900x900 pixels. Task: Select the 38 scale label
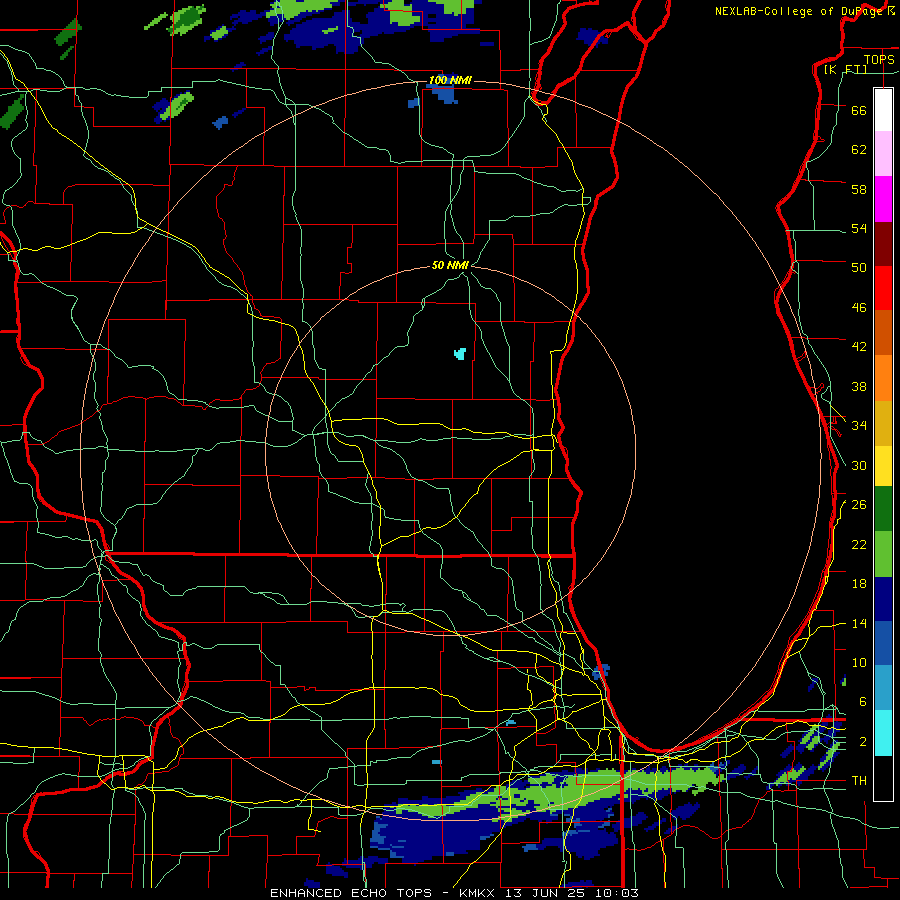click(859, 386)
